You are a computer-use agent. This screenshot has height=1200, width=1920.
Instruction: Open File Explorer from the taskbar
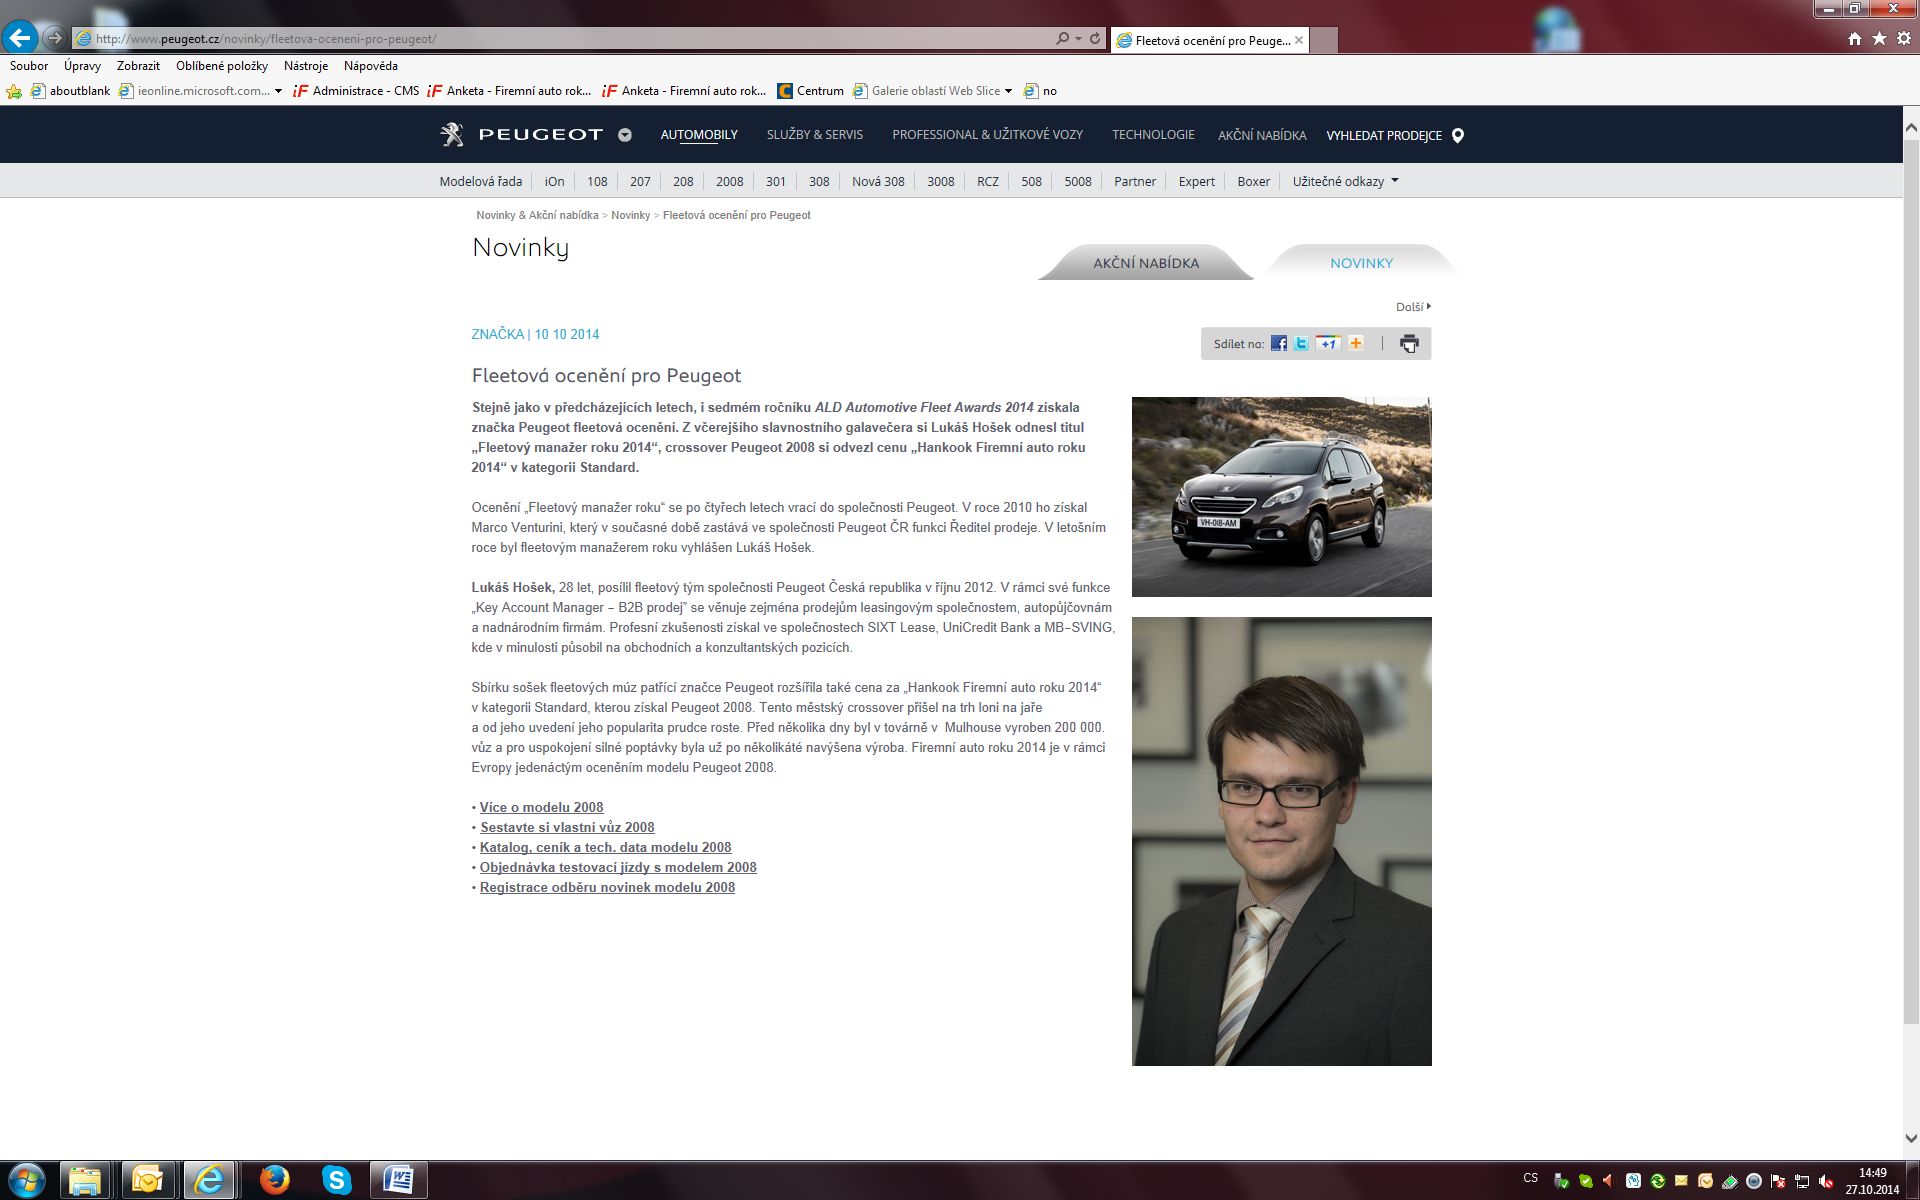[x=85, y=1181]
